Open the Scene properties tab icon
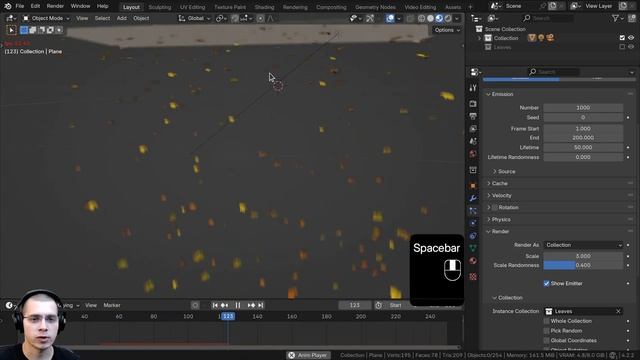 point(473,141)
